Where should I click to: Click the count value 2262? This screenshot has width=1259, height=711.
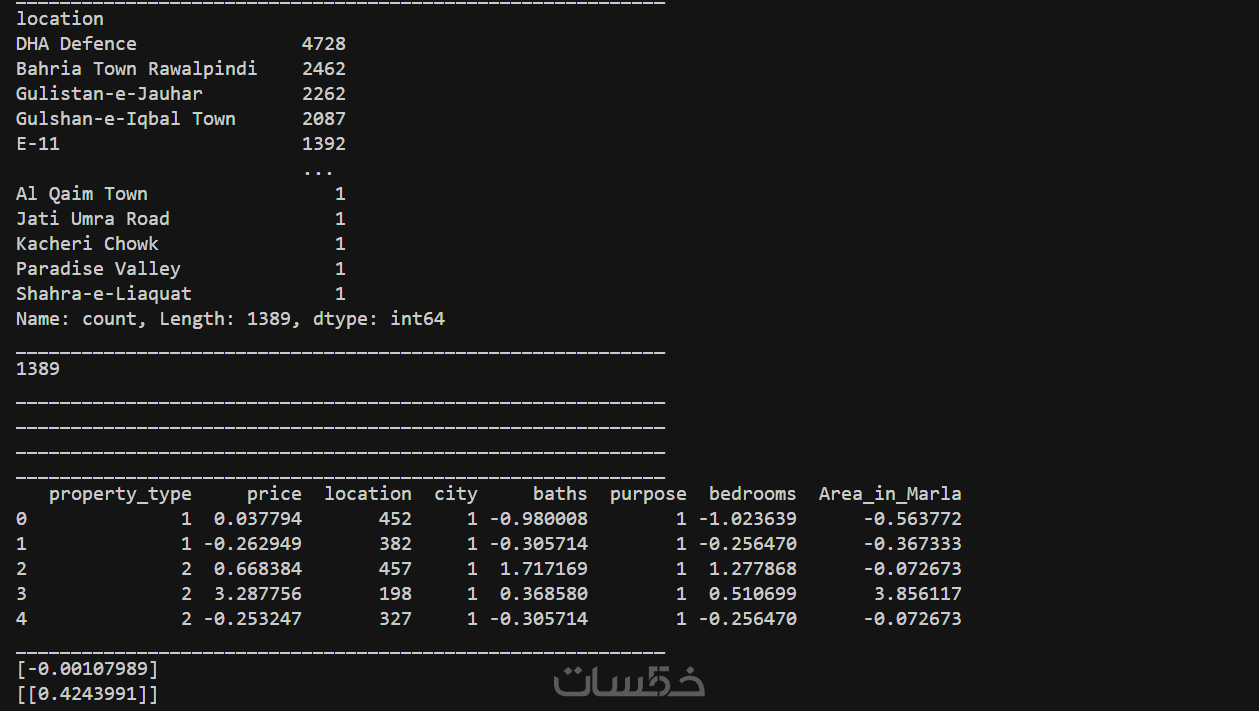click(x=324, y=94)
